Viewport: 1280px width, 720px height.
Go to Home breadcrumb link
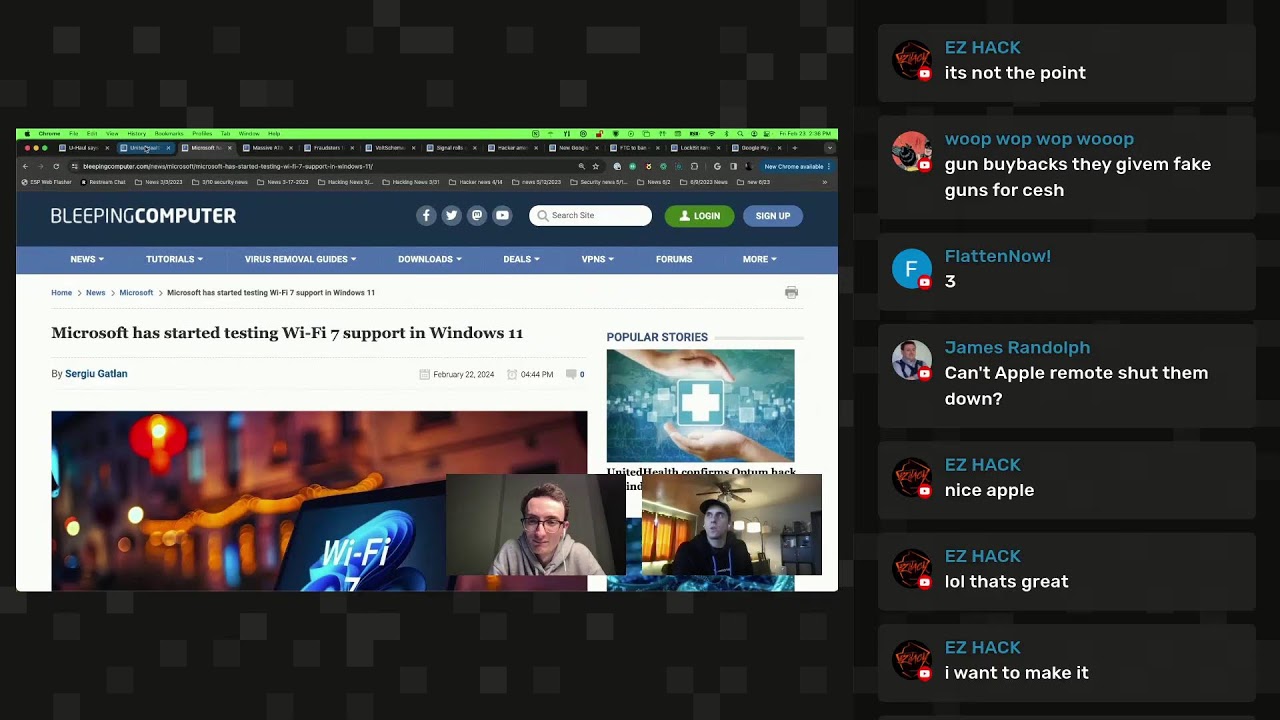point(61,293)
